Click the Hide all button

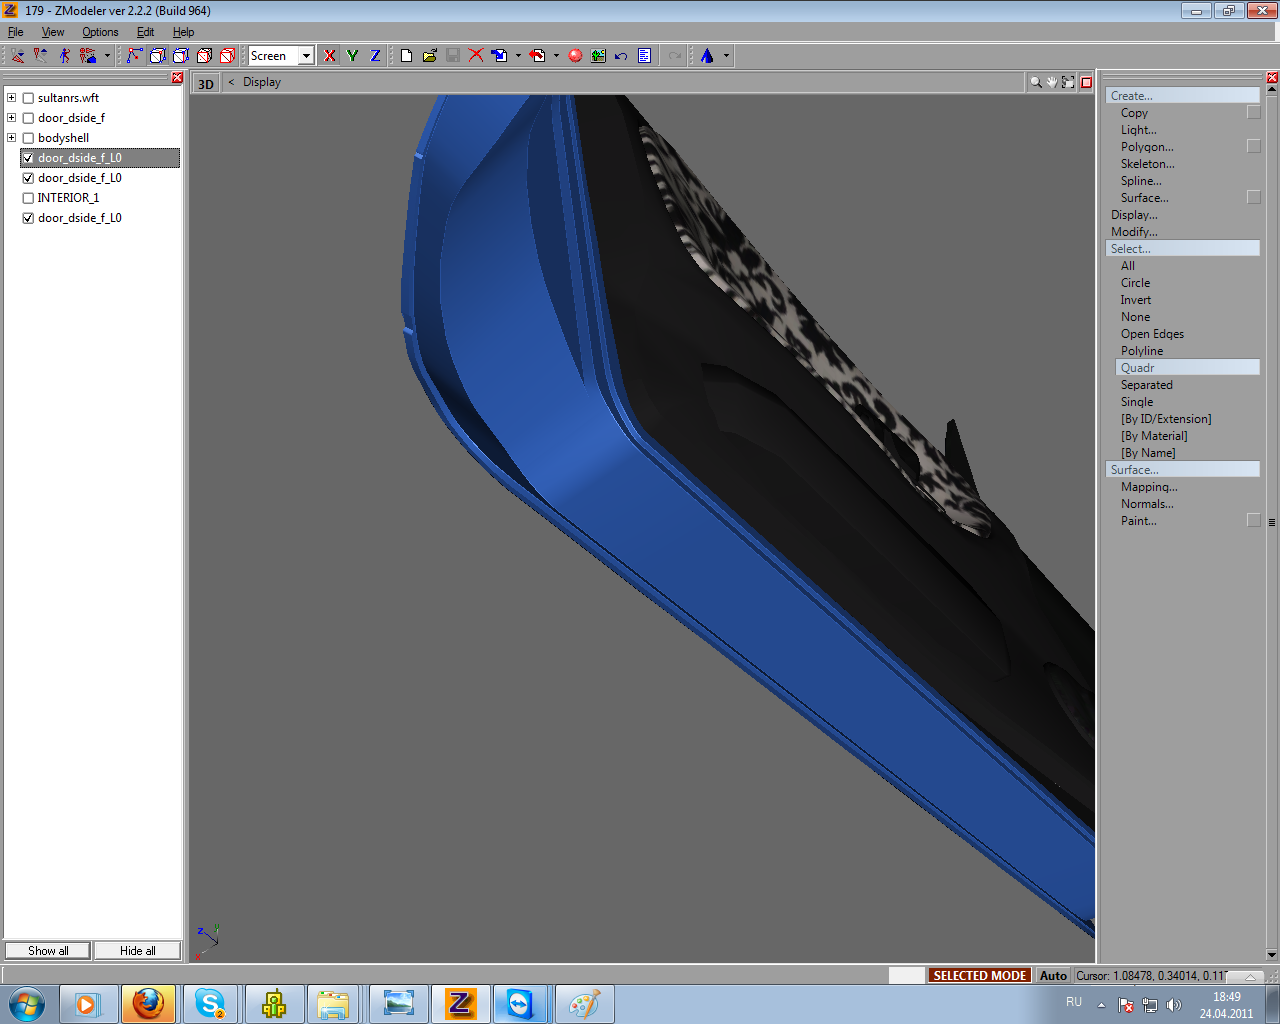[137, 951]
